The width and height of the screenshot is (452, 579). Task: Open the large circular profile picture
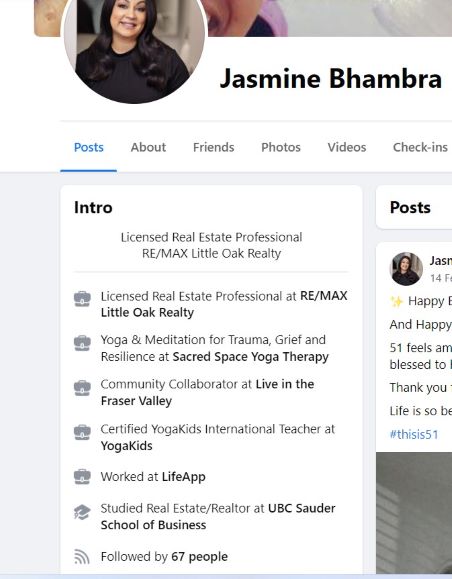pos(134,48)
